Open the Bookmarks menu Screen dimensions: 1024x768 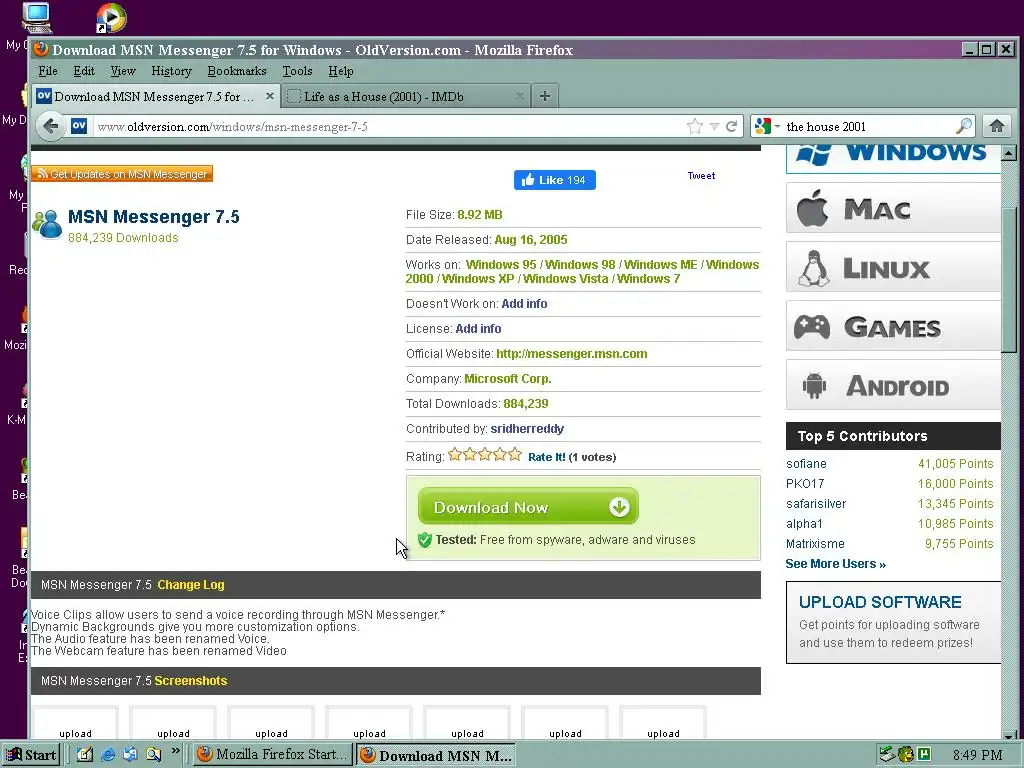click(x=236, y=71)
